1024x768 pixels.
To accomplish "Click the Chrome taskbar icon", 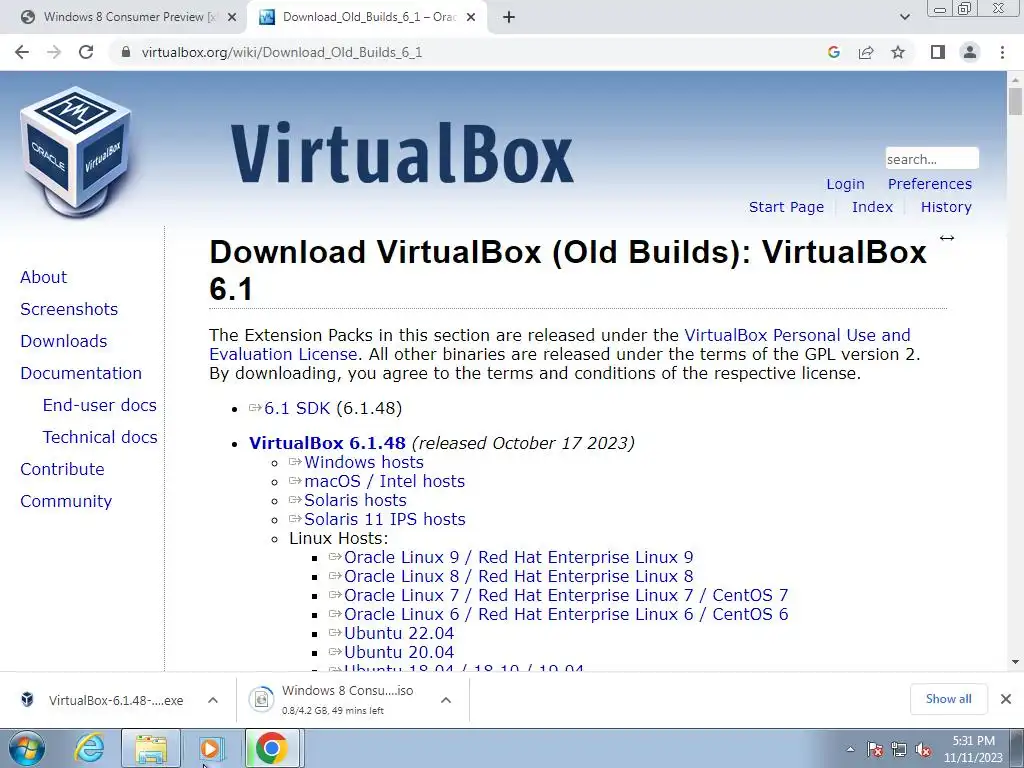I will [x=272, y=748].
